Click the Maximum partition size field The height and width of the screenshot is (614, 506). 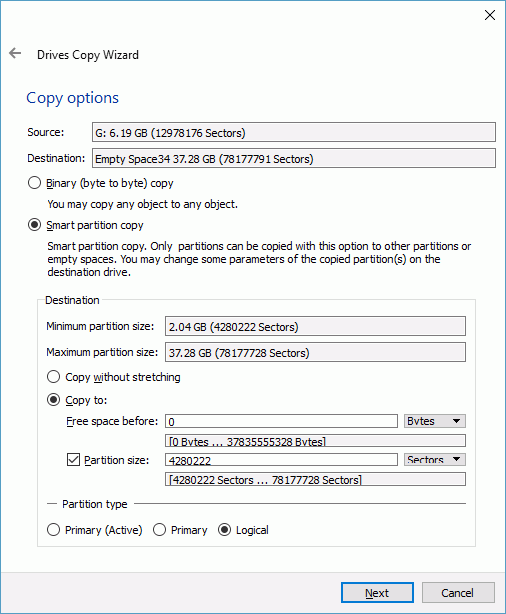pos(315,352)
